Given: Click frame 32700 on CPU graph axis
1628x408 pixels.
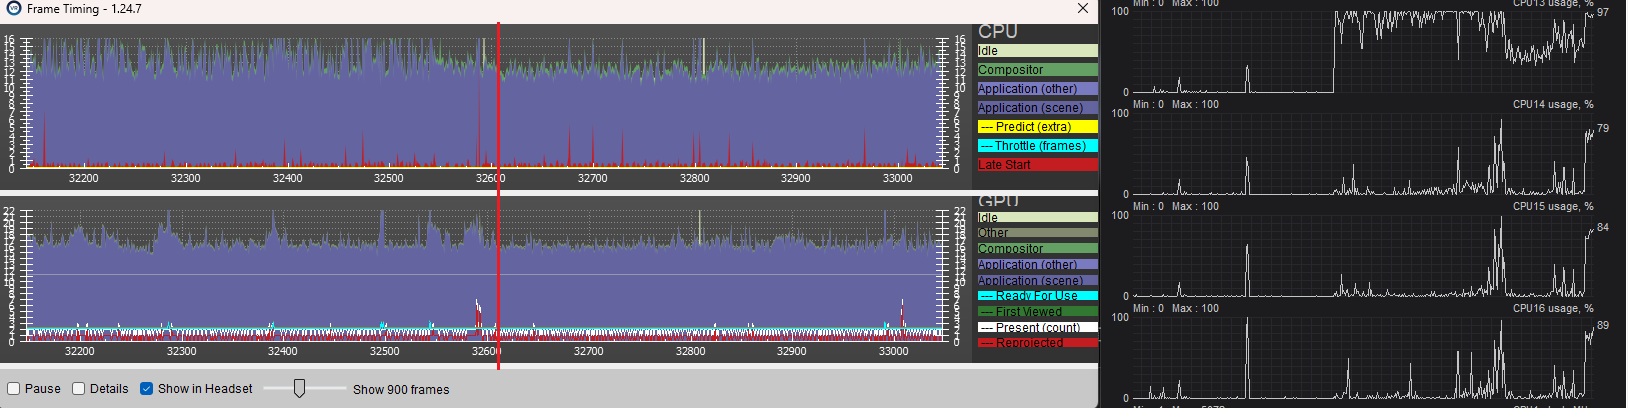Looking at the screenshot, I should 592,178.
